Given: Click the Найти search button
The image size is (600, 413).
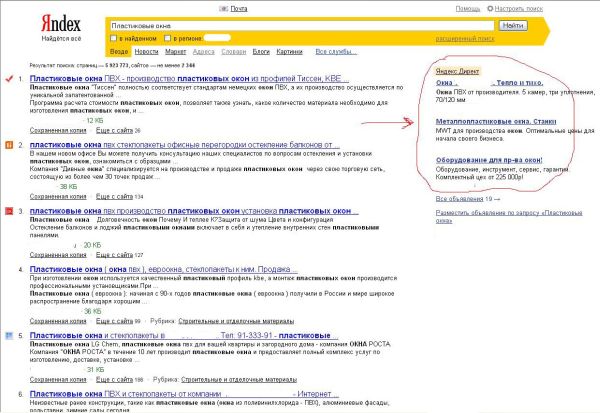Looking at the screenshot, I should coord(513,26).
